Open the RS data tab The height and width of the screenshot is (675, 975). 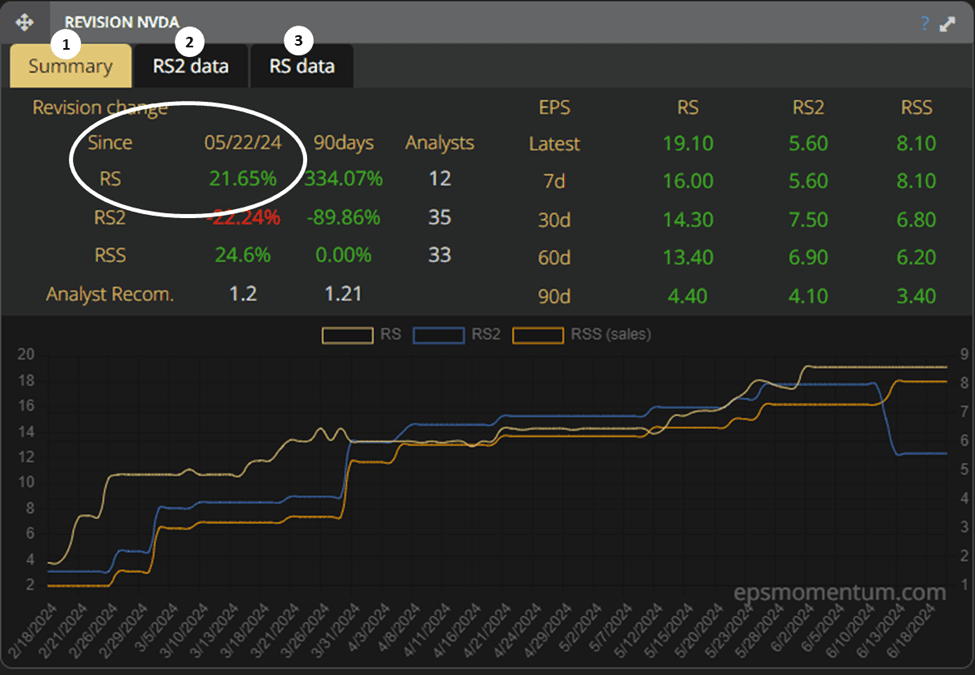[302, 66]
